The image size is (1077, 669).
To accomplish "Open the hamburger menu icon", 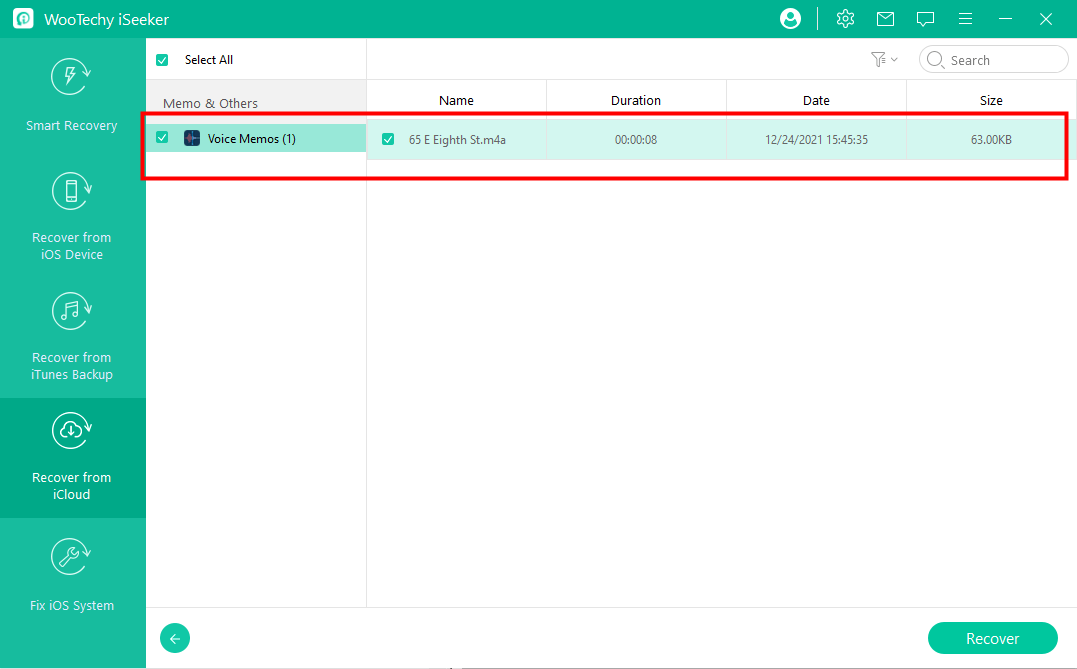I will [965, 19].
